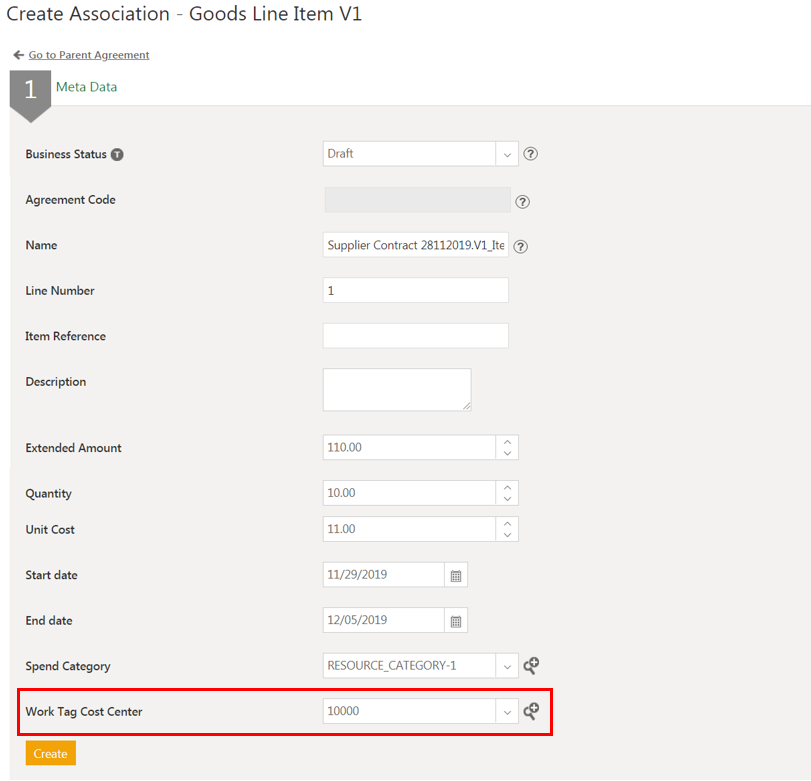Open the End date calendar picker
The width and height of the screenshot is (811, 781).
[456, 621]
